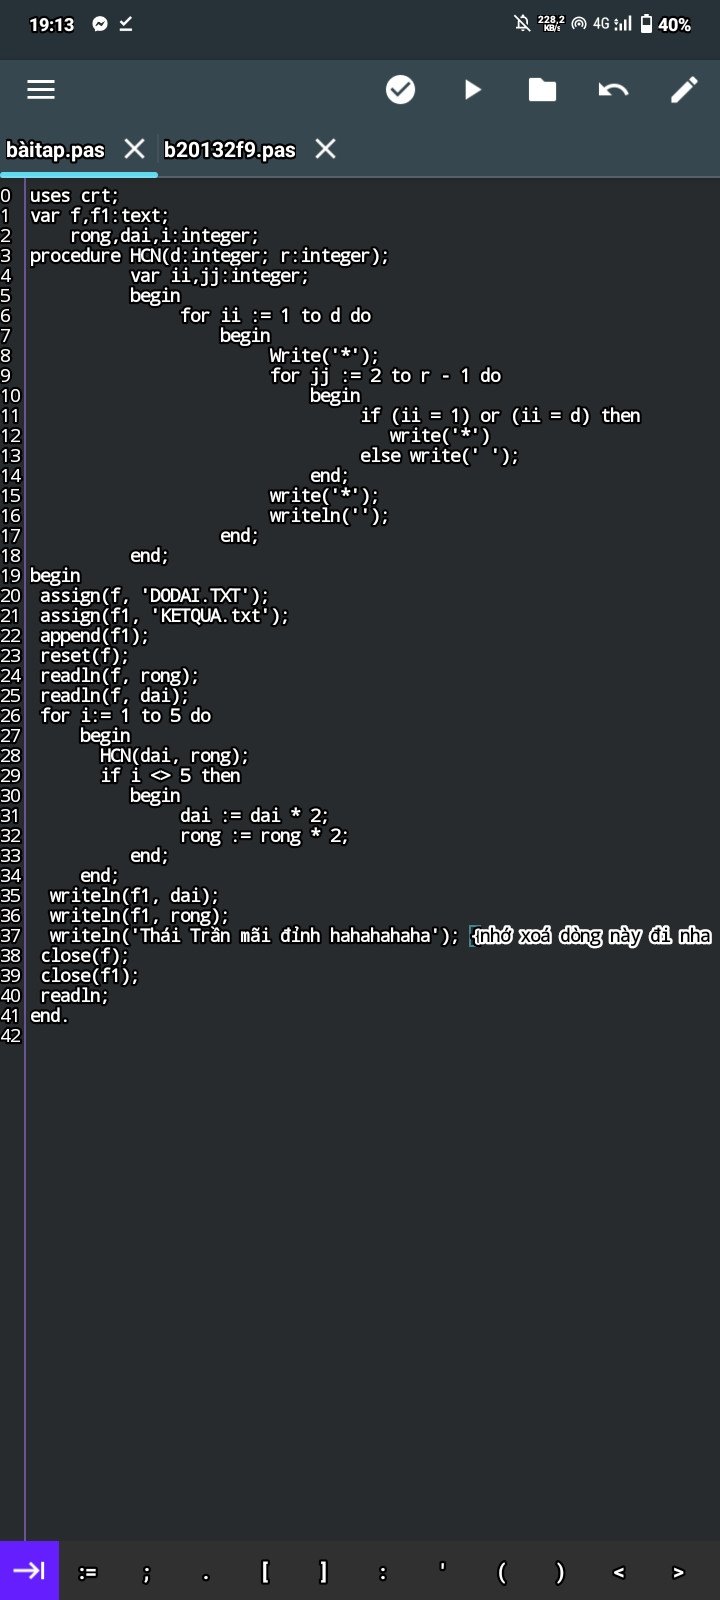Viewport: 720px width, 1600px height.
Task: Insert a closing square bracket
Action: (324, 1572)
